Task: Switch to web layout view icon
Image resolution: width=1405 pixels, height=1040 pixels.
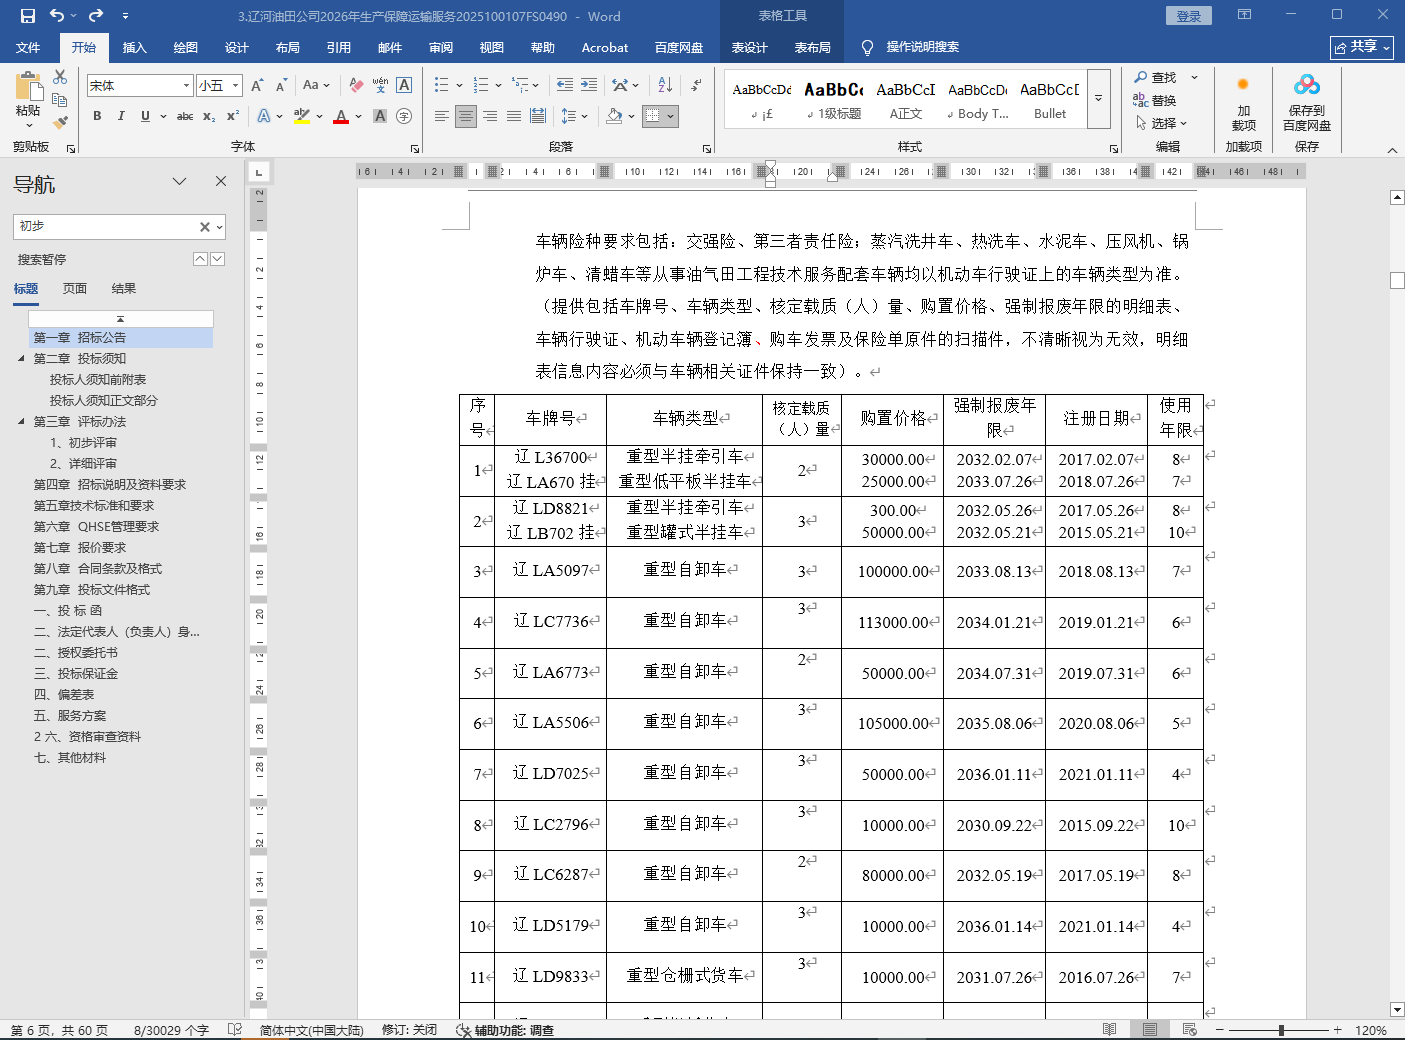Action: tap(1189, 1029)
